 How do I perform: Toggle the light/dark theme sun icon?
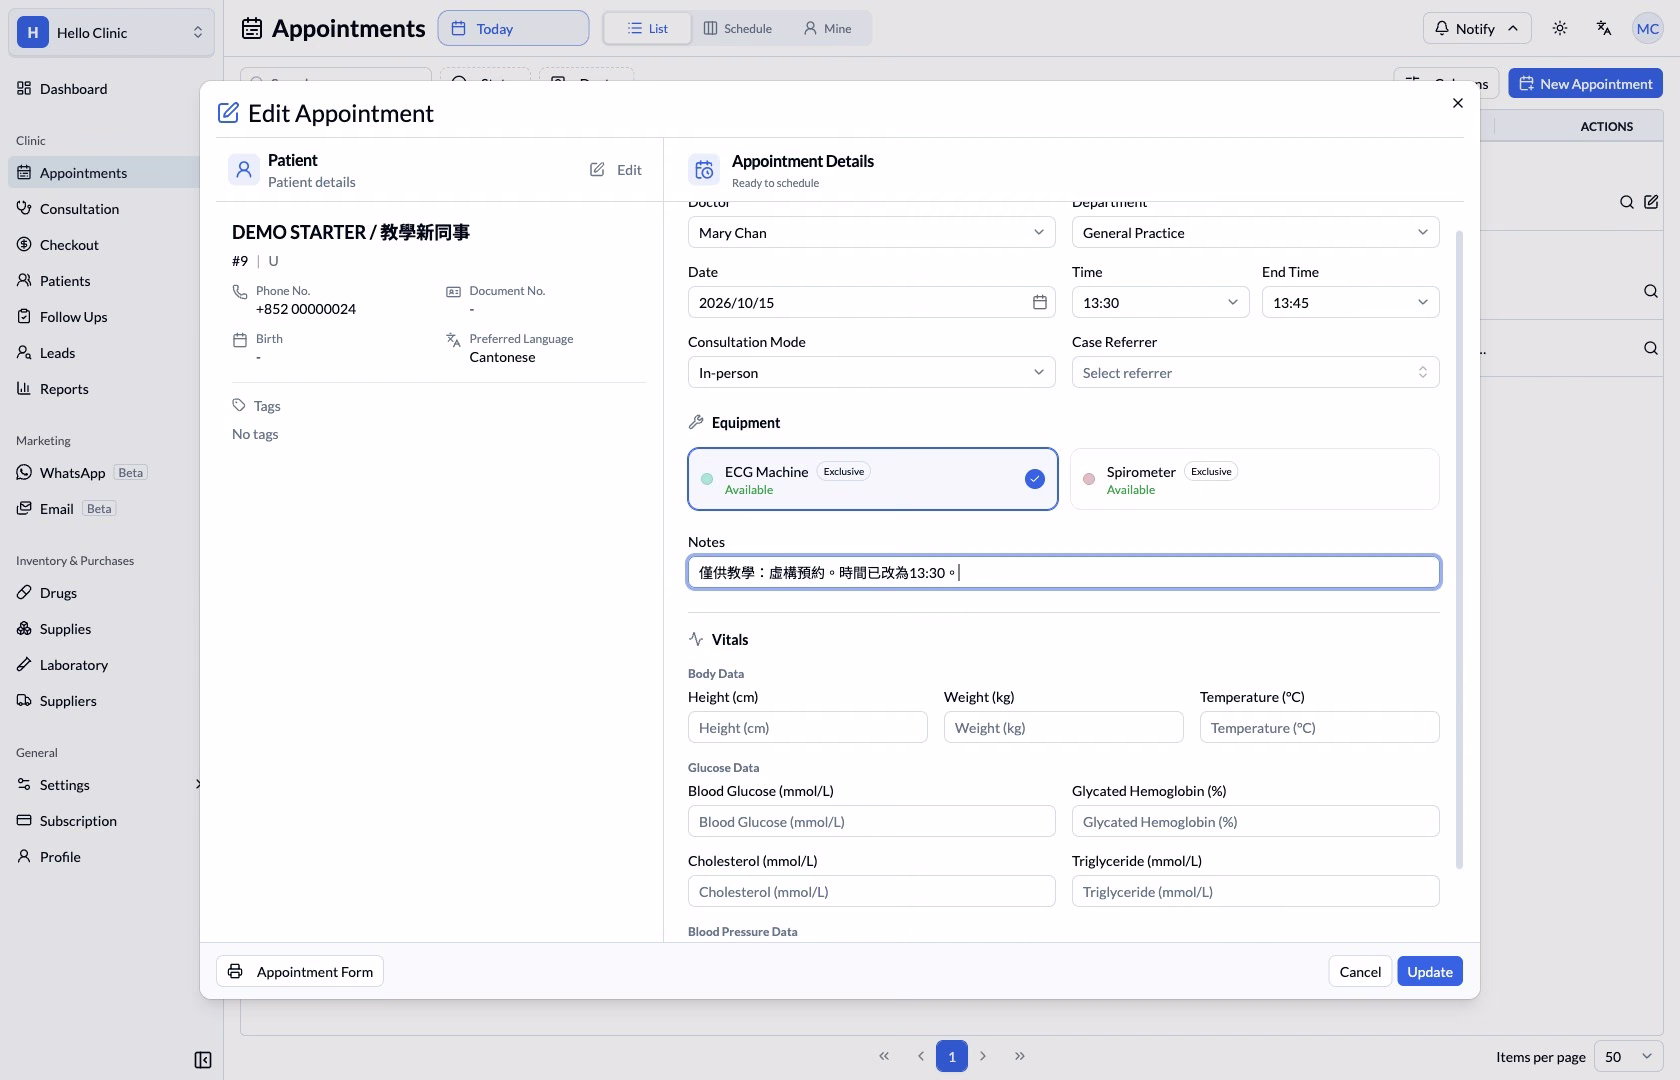[1560, 28]
